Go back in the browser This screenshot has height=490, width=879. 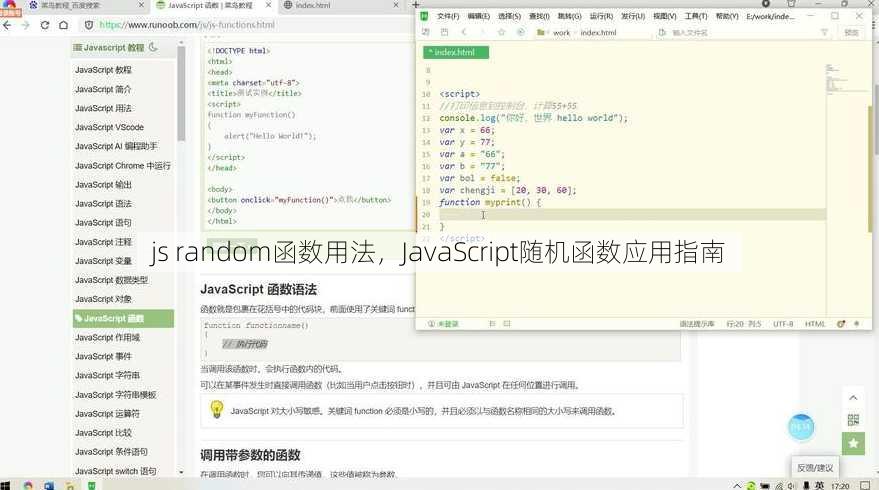(7, 25)
